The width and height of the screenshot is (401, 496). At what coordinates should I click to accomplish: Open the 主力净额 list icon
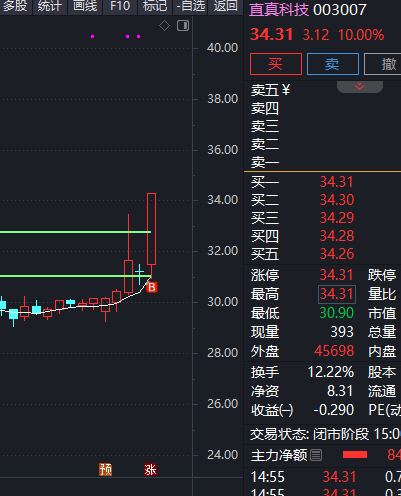point(316,455)
